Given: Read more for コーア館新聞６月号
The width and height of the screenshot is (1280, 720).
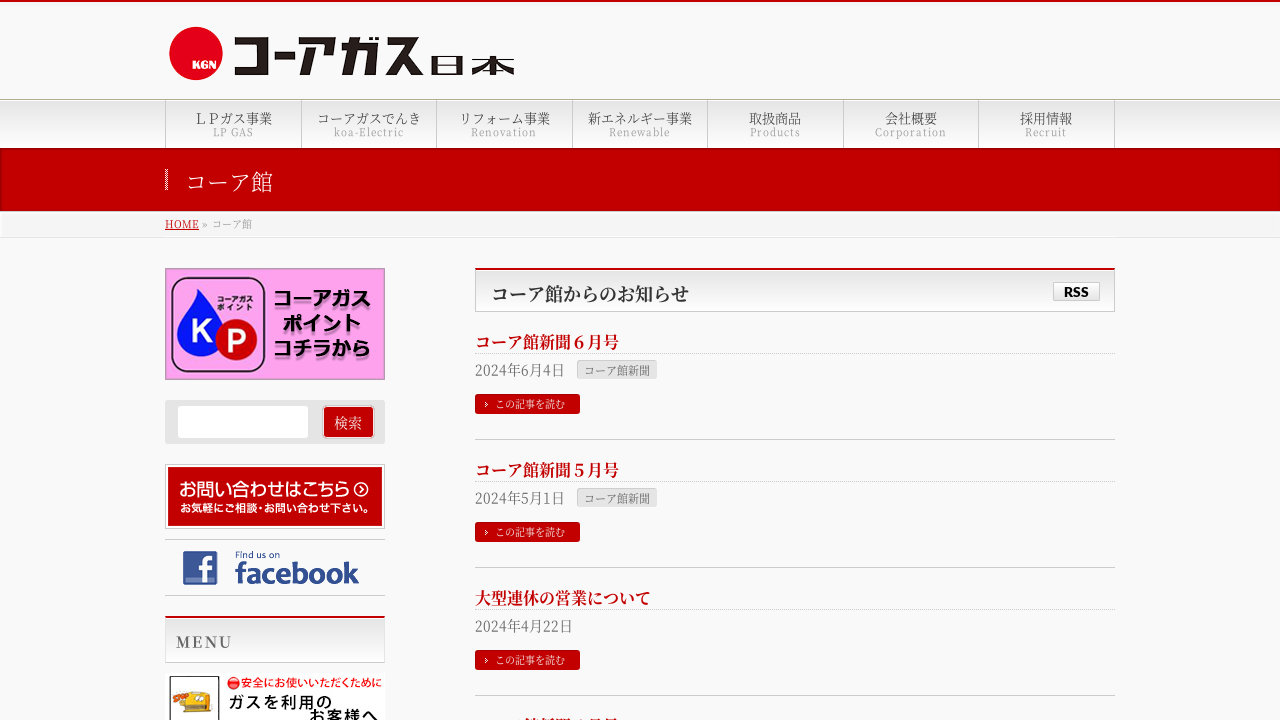Looking at the screenshot, I should [x=527, y=404].
